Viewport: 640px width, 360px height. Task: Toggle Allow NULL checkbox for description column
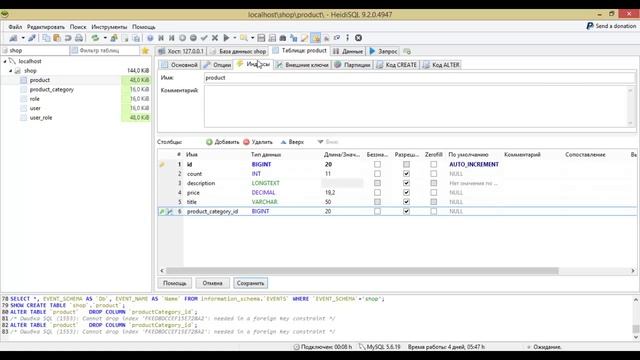click(x=406, y=183)
